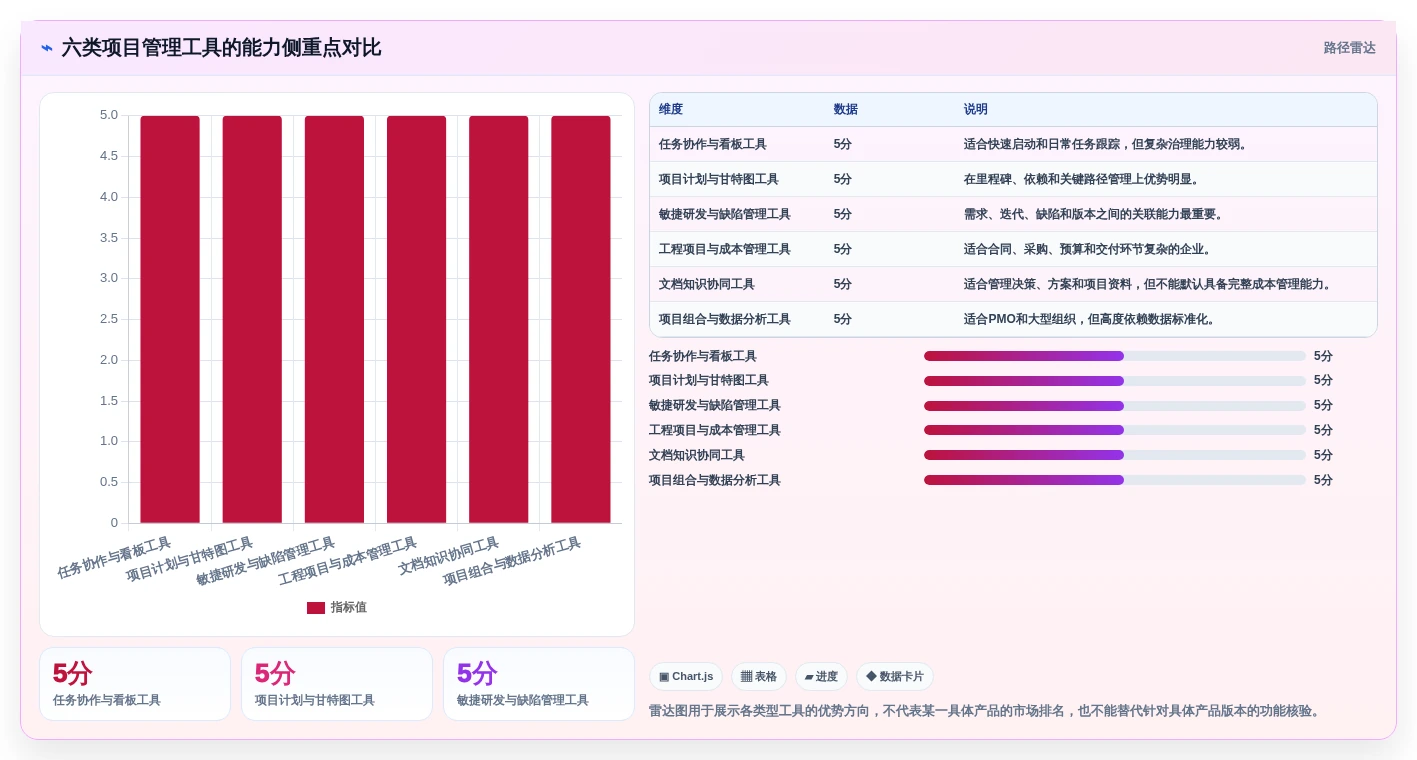The height and width of the screenshot is (760, 1417).
Task: Select 敏捷研发与缺陷管理工具 in the table's 维度 column
Action: click(725, 214)
